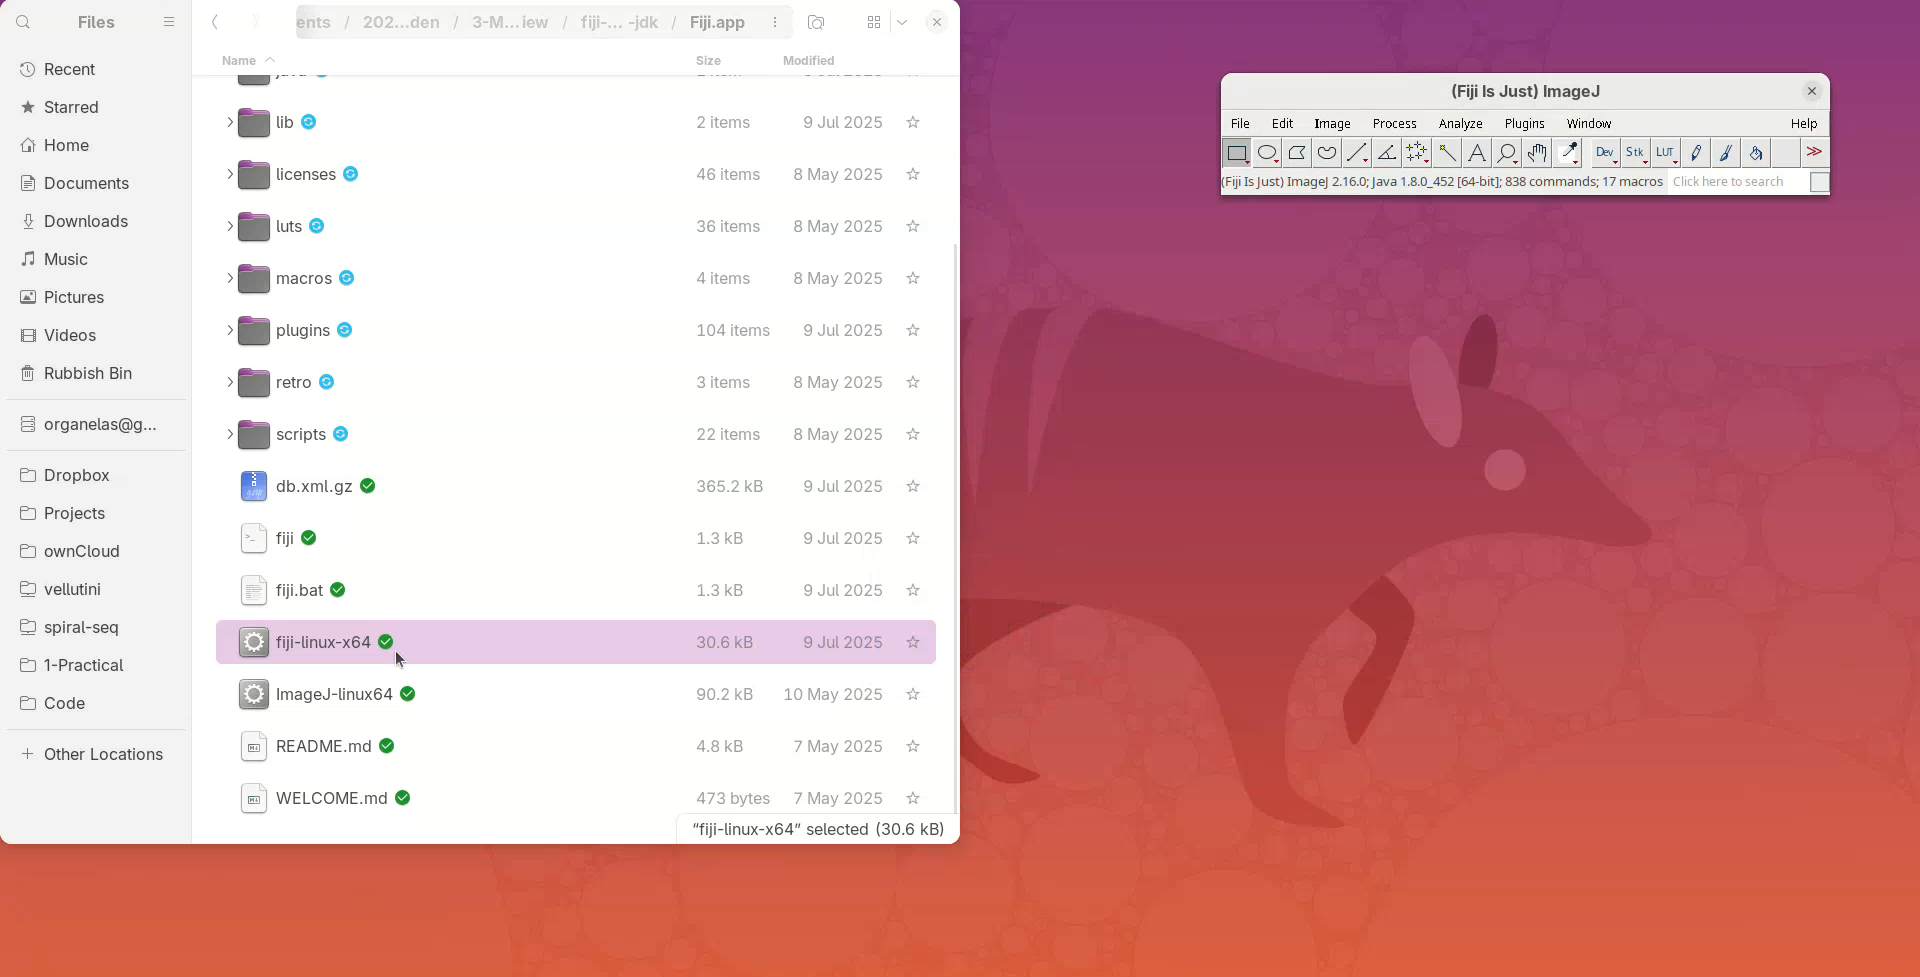The width and height of the screenshot is (1920, 977).
Task: Select the Magnifying glass tool
Action: pos(1507,153)
